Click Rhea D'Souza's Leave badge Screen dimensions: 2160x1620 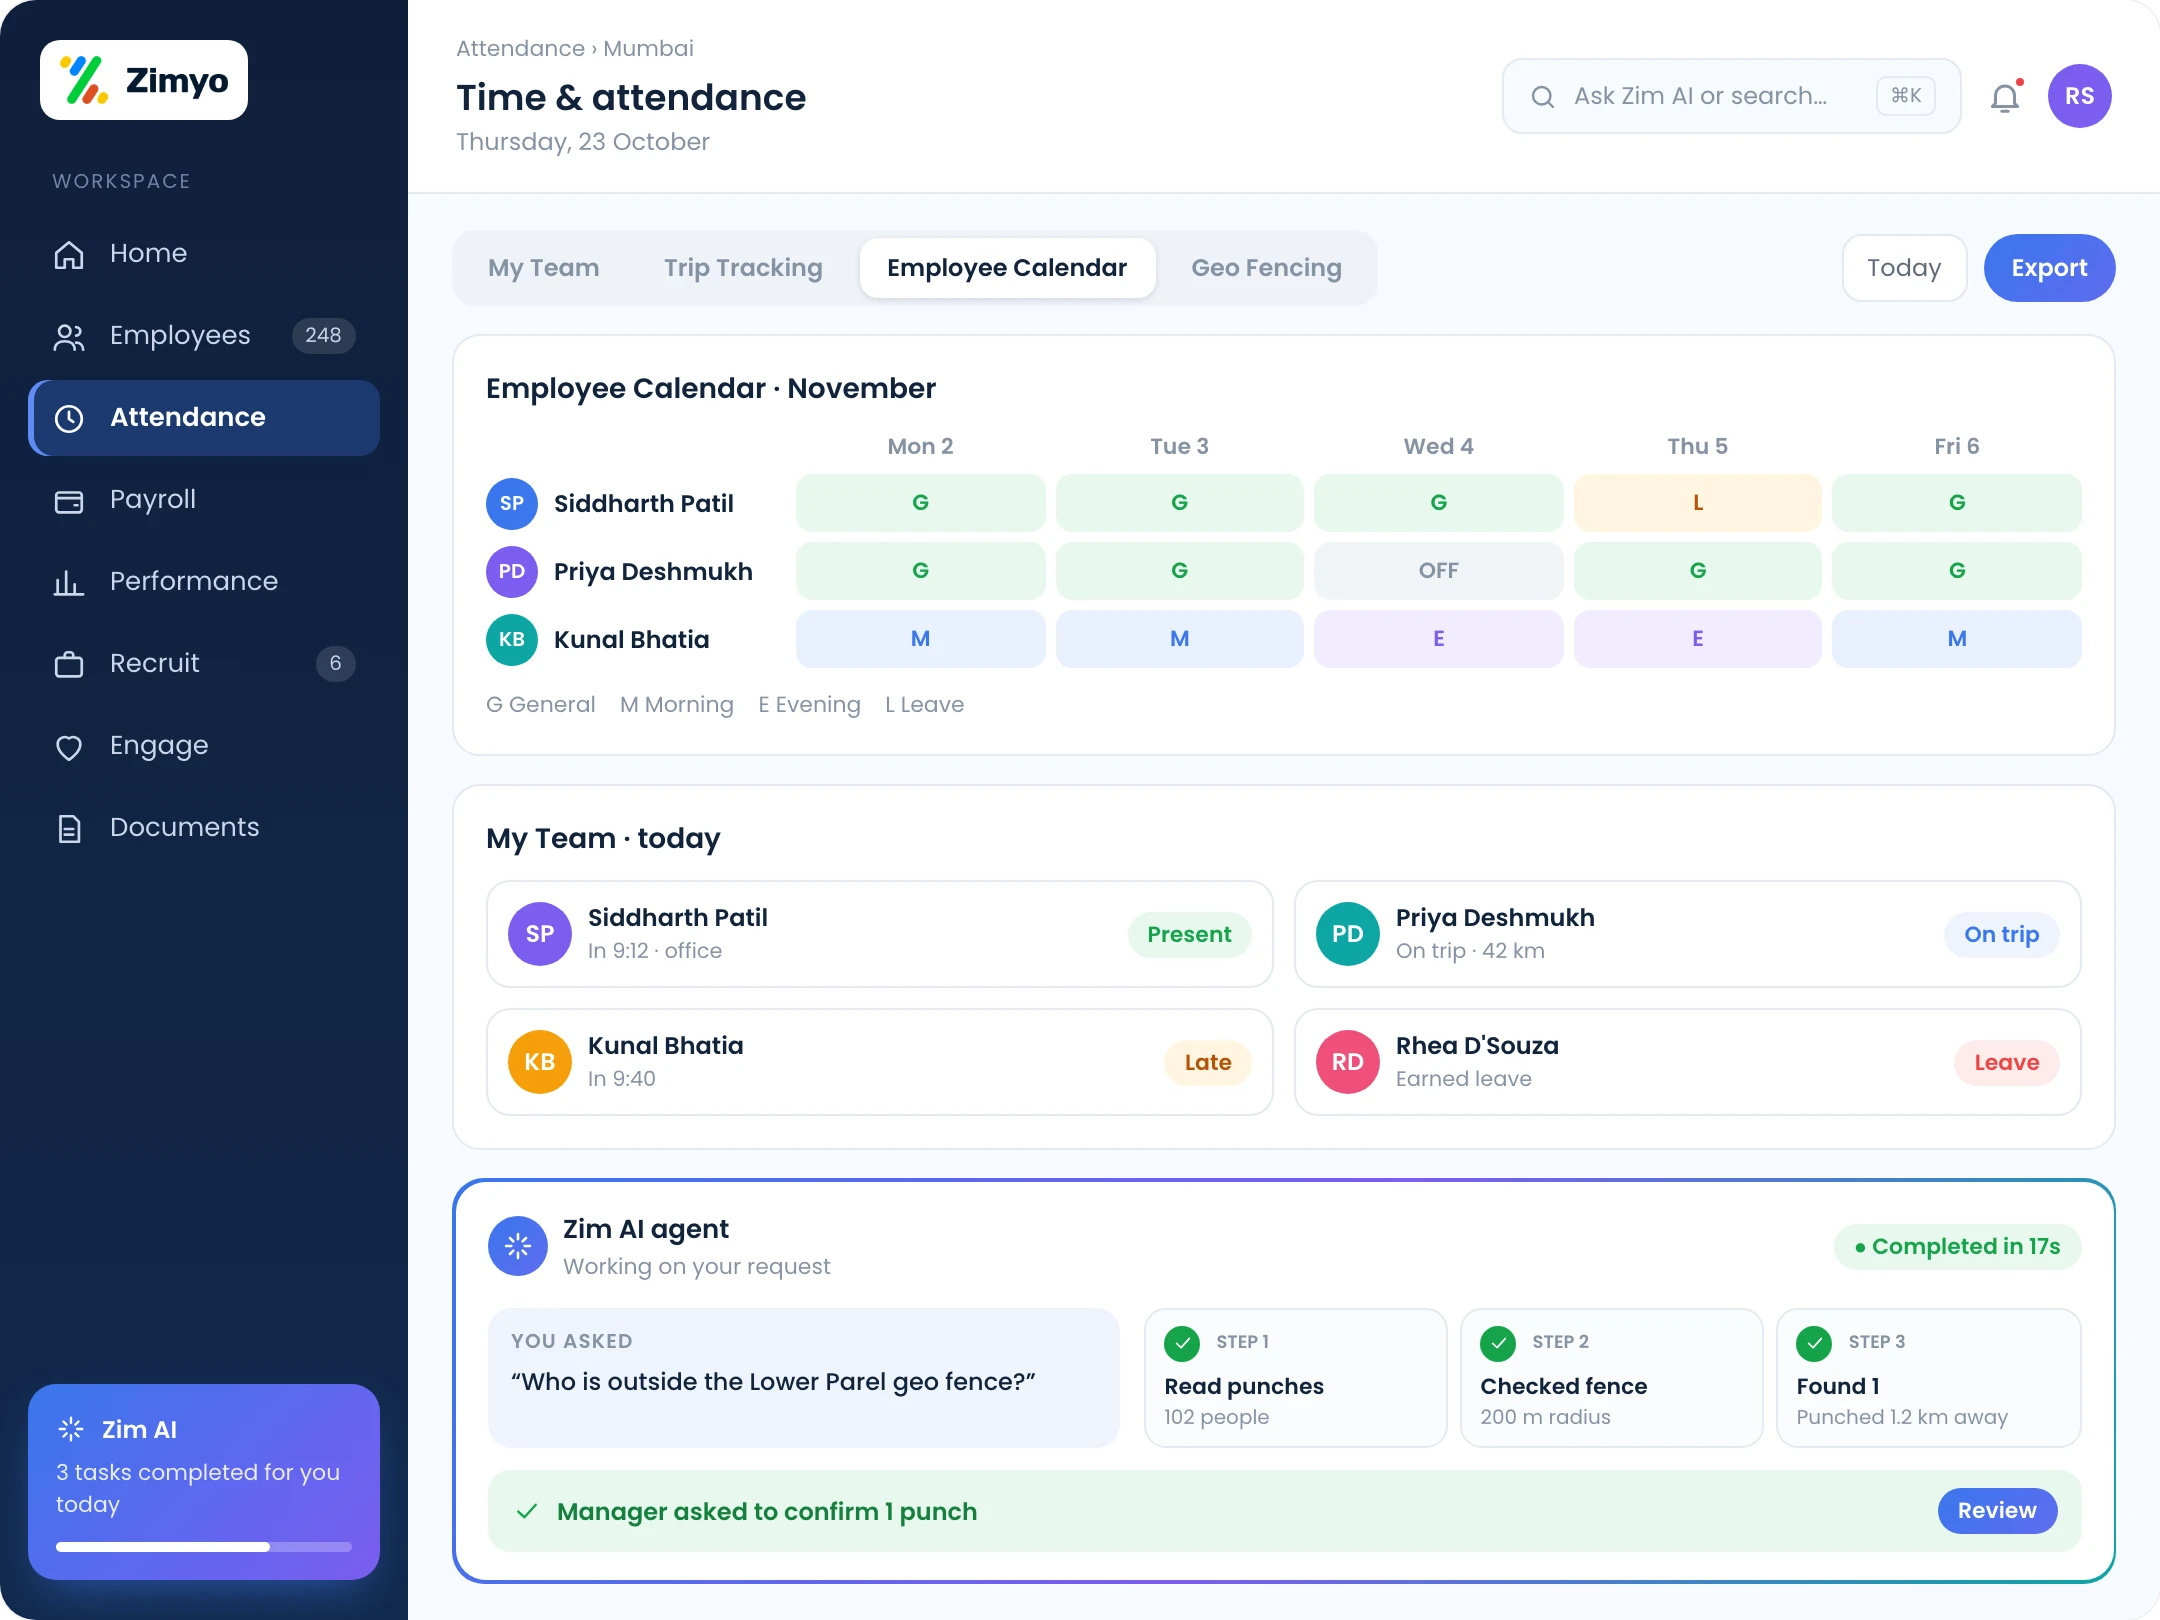tap(2006, 1062)
